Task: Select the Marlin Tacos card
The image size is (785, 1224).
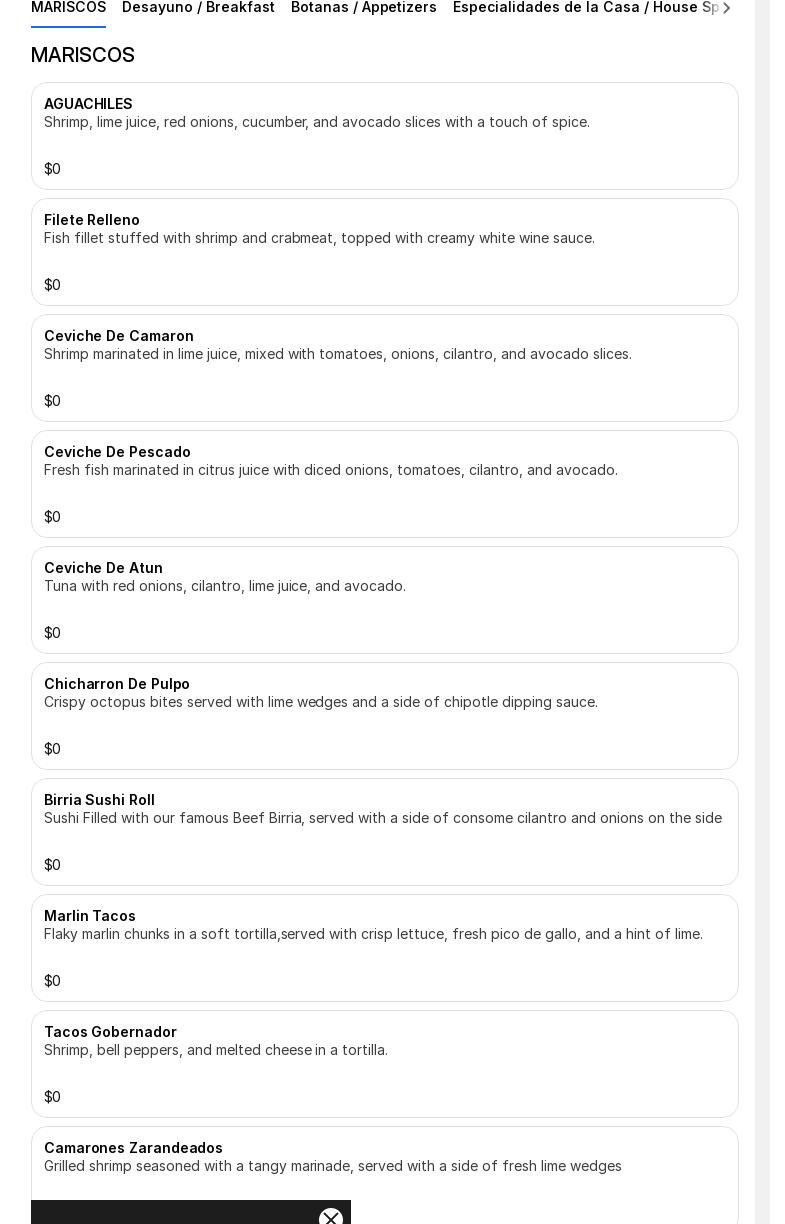Action: (x=385, y=948)
